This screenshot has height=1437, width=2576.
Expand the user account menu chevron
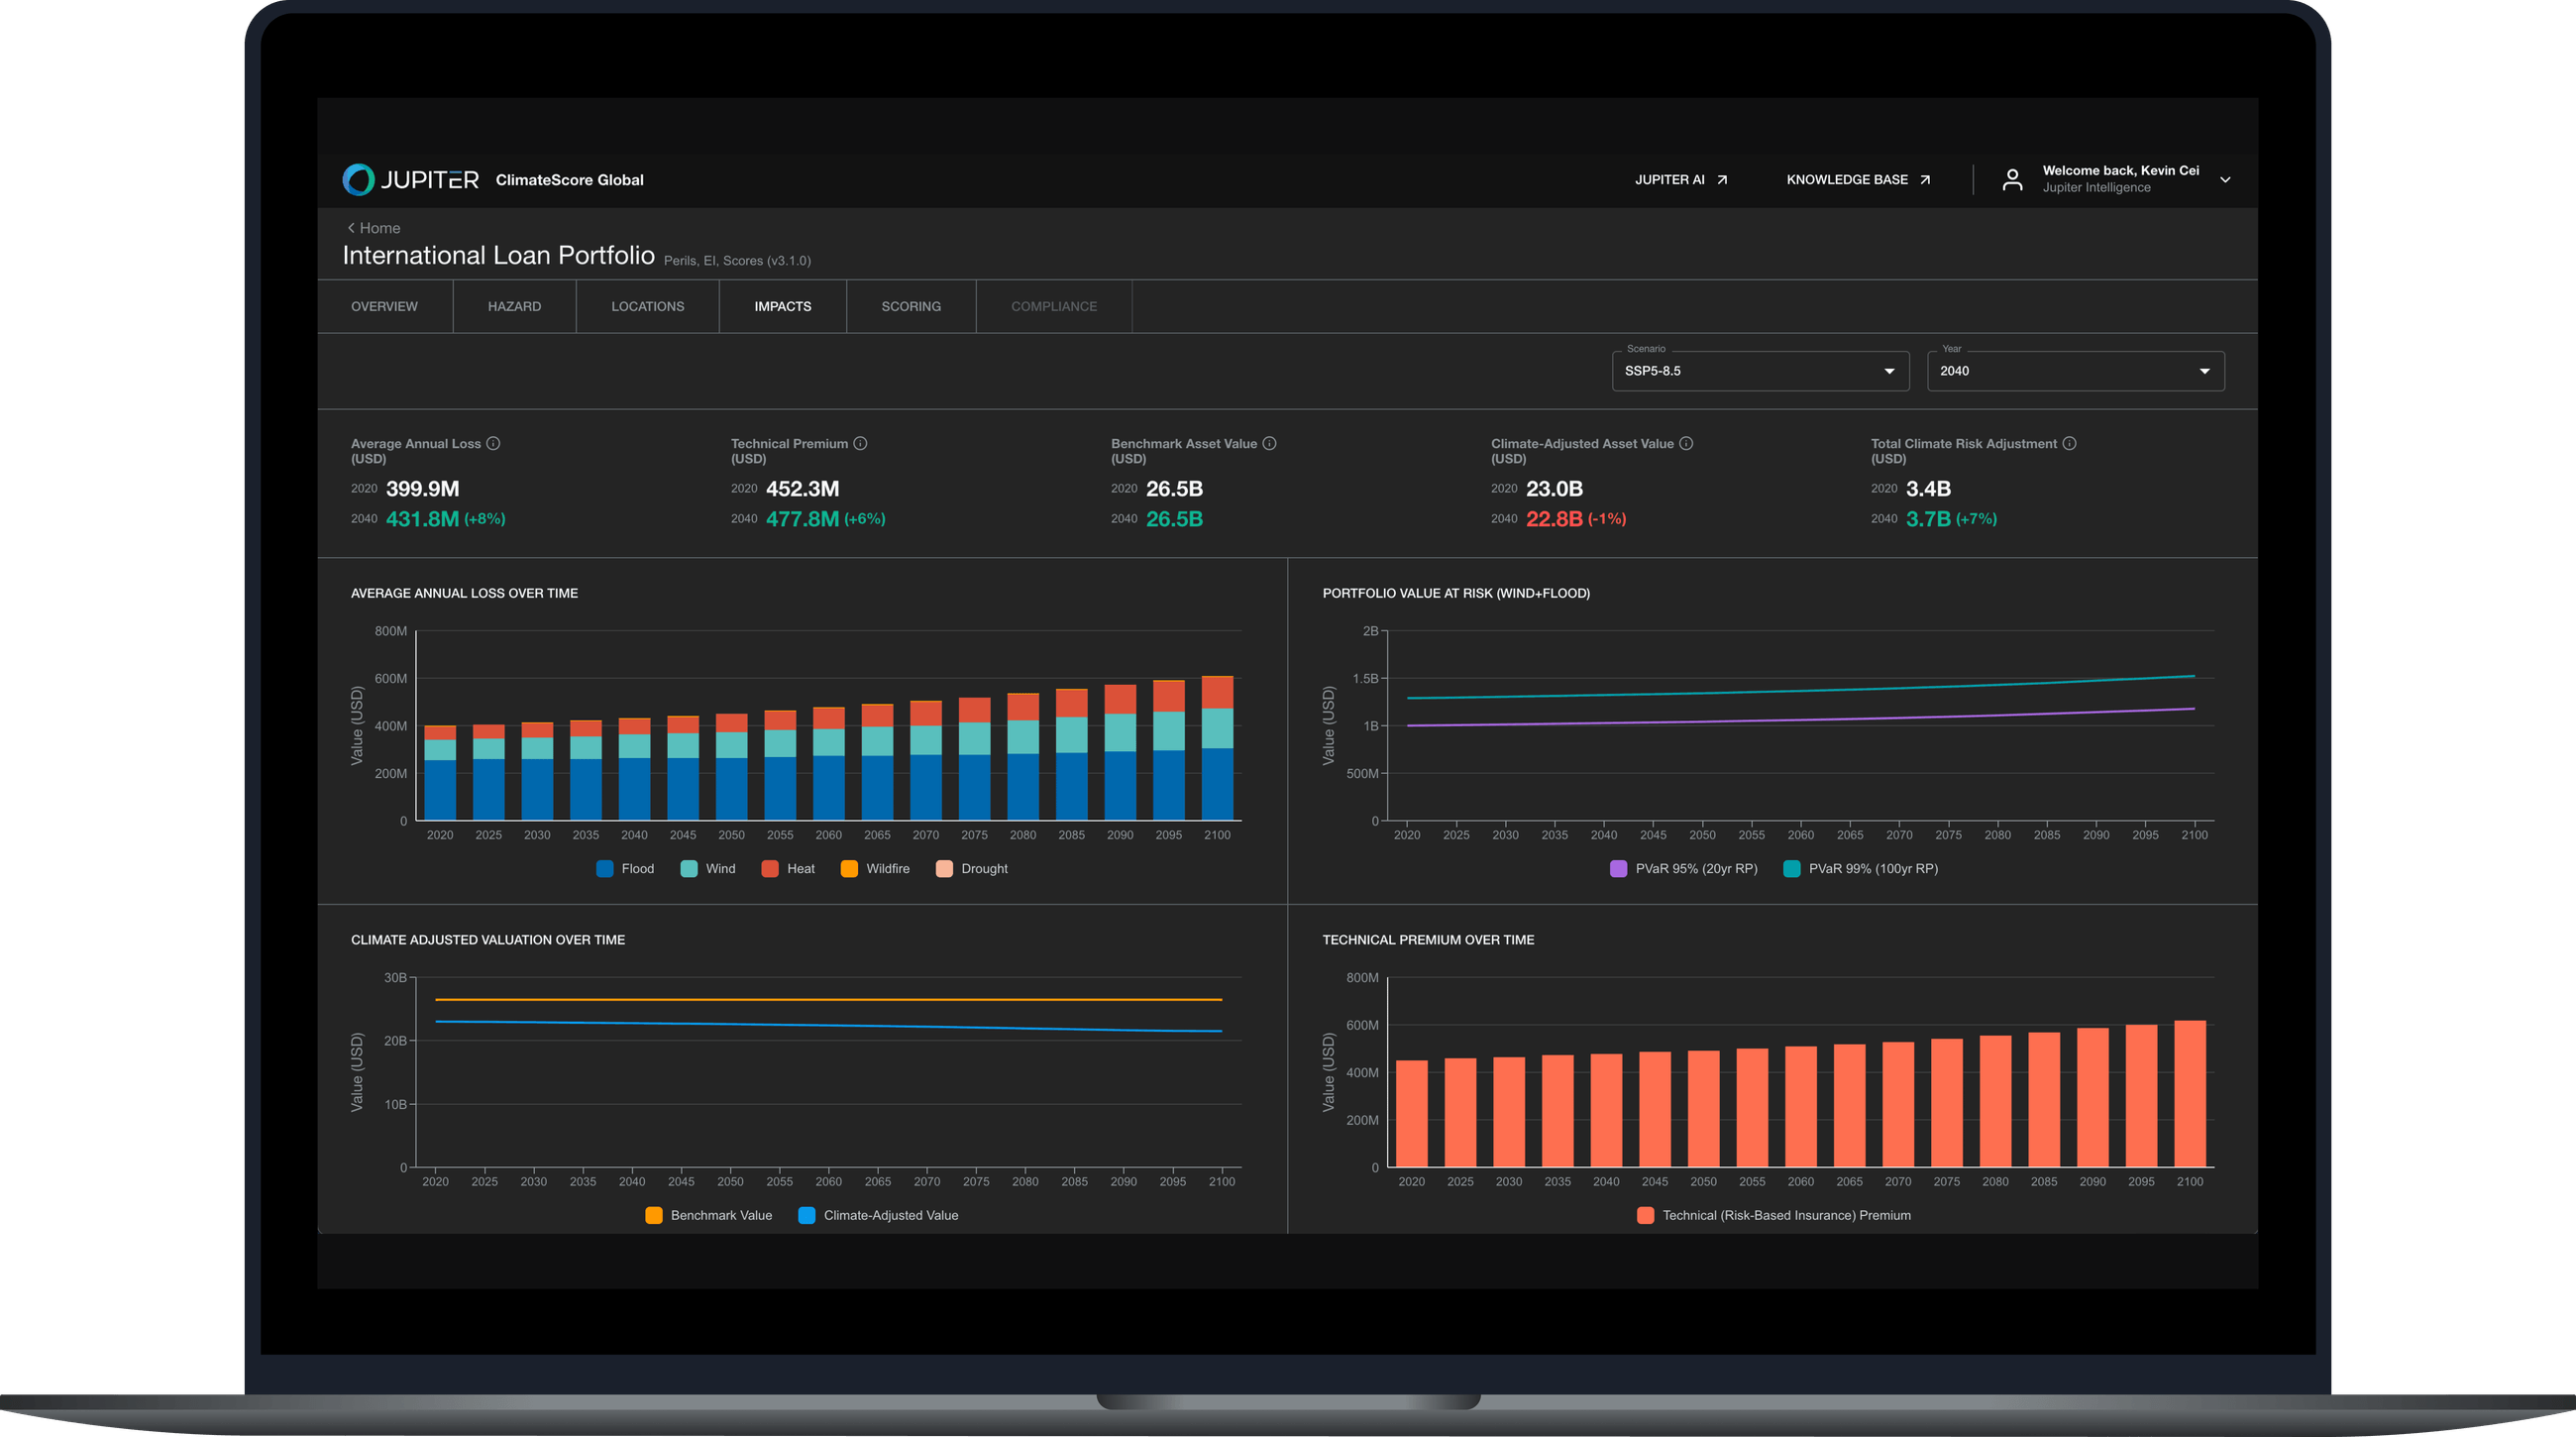click(2225, 180)
